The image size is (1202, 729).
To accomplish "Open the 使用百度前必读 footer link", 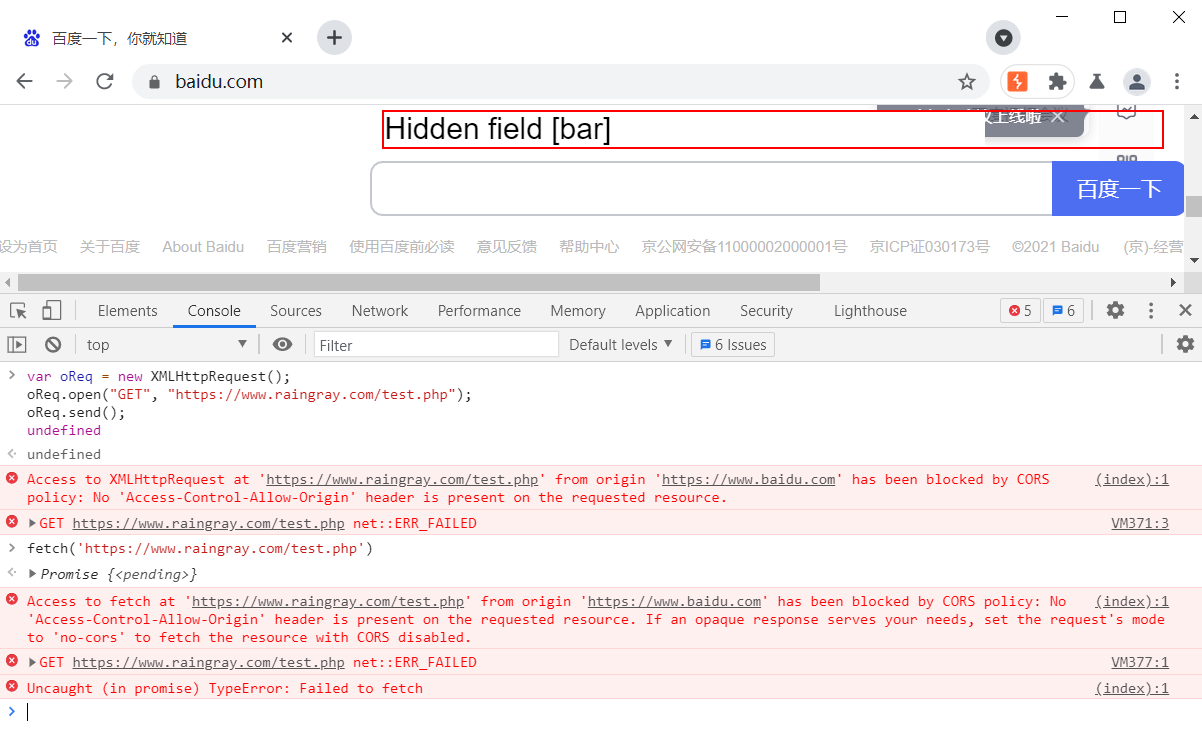I will pyautogui.click(x=402, y=246).
